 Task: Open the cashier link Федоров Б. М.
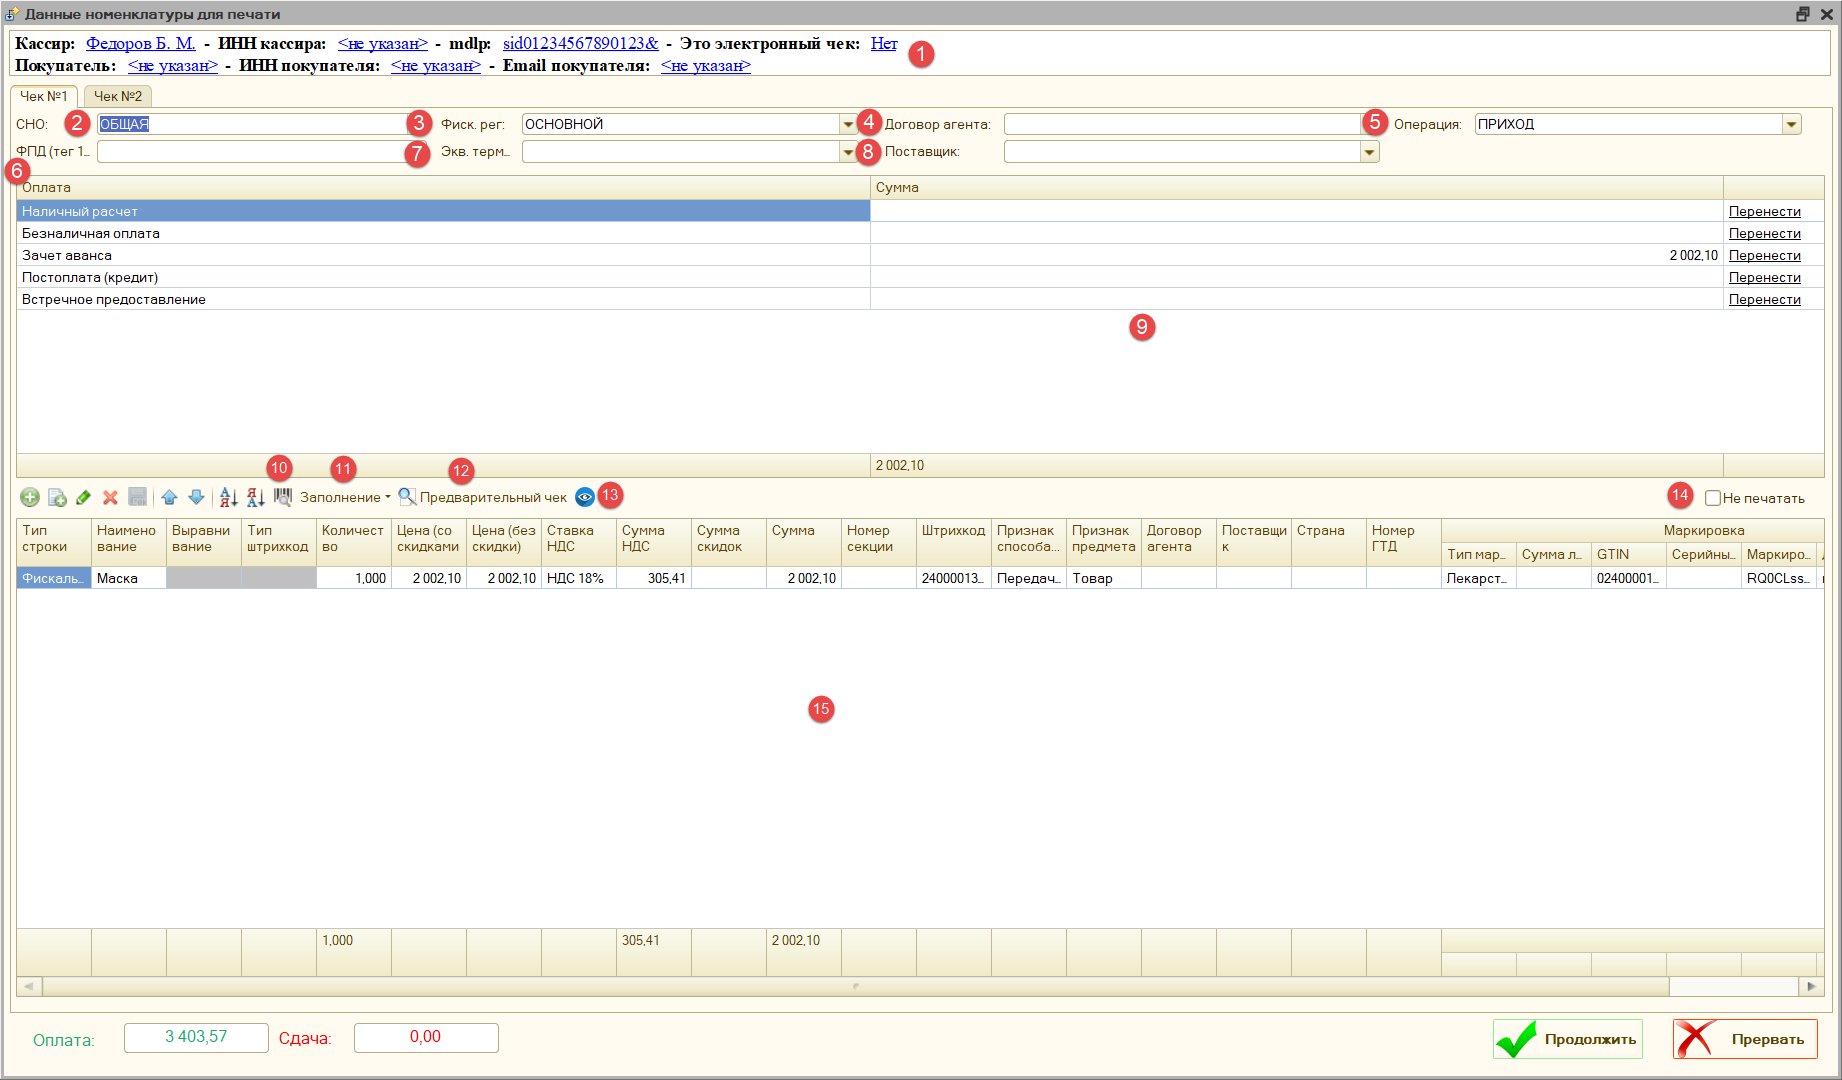click(x=141, y=43)
